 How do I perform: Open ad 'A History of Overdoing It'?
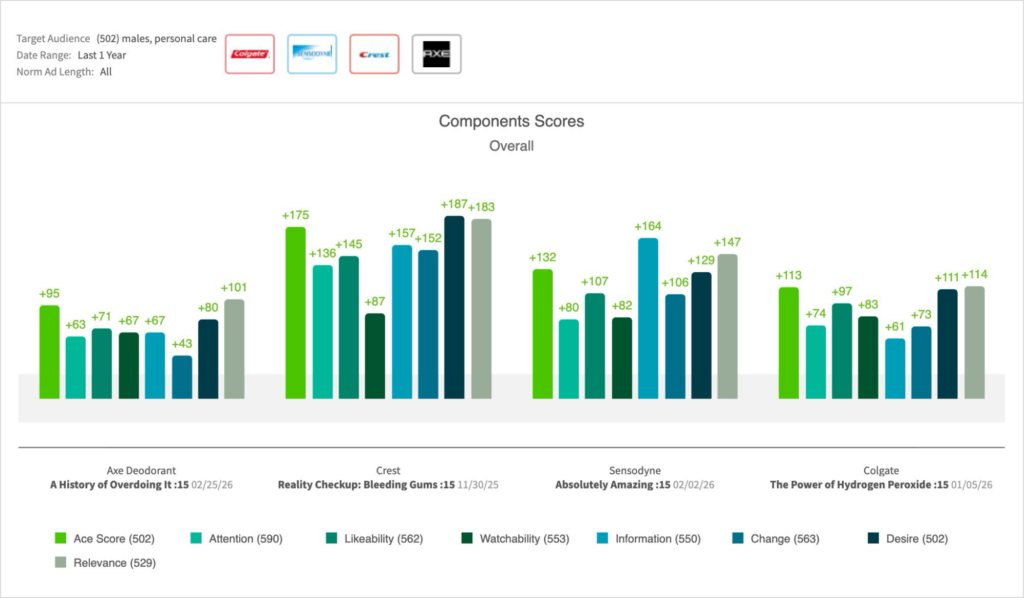coord(110,484)
